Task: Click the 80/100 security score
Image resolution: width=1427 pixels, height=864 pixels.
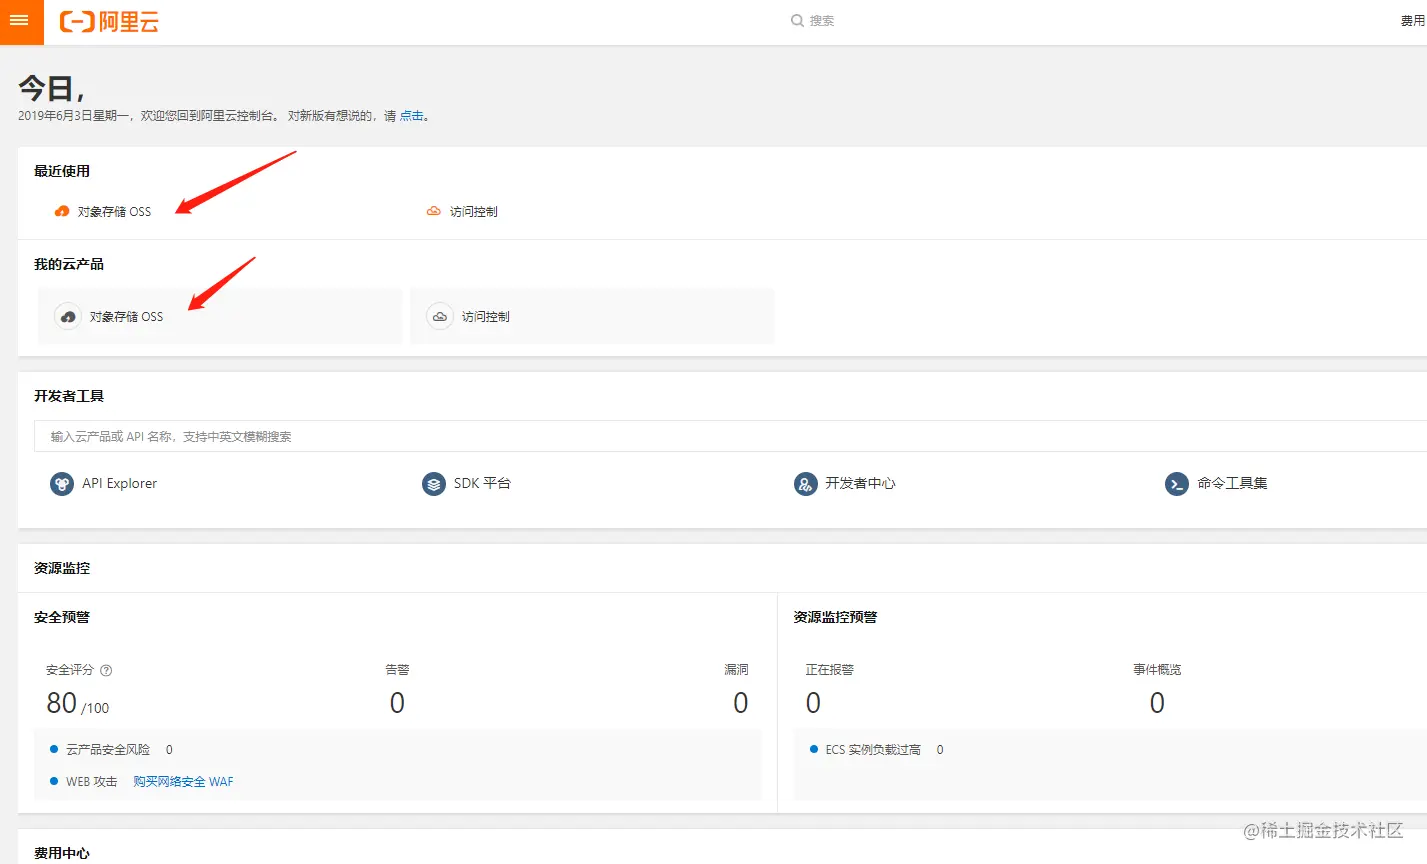Action: click(x=77, y=703)
